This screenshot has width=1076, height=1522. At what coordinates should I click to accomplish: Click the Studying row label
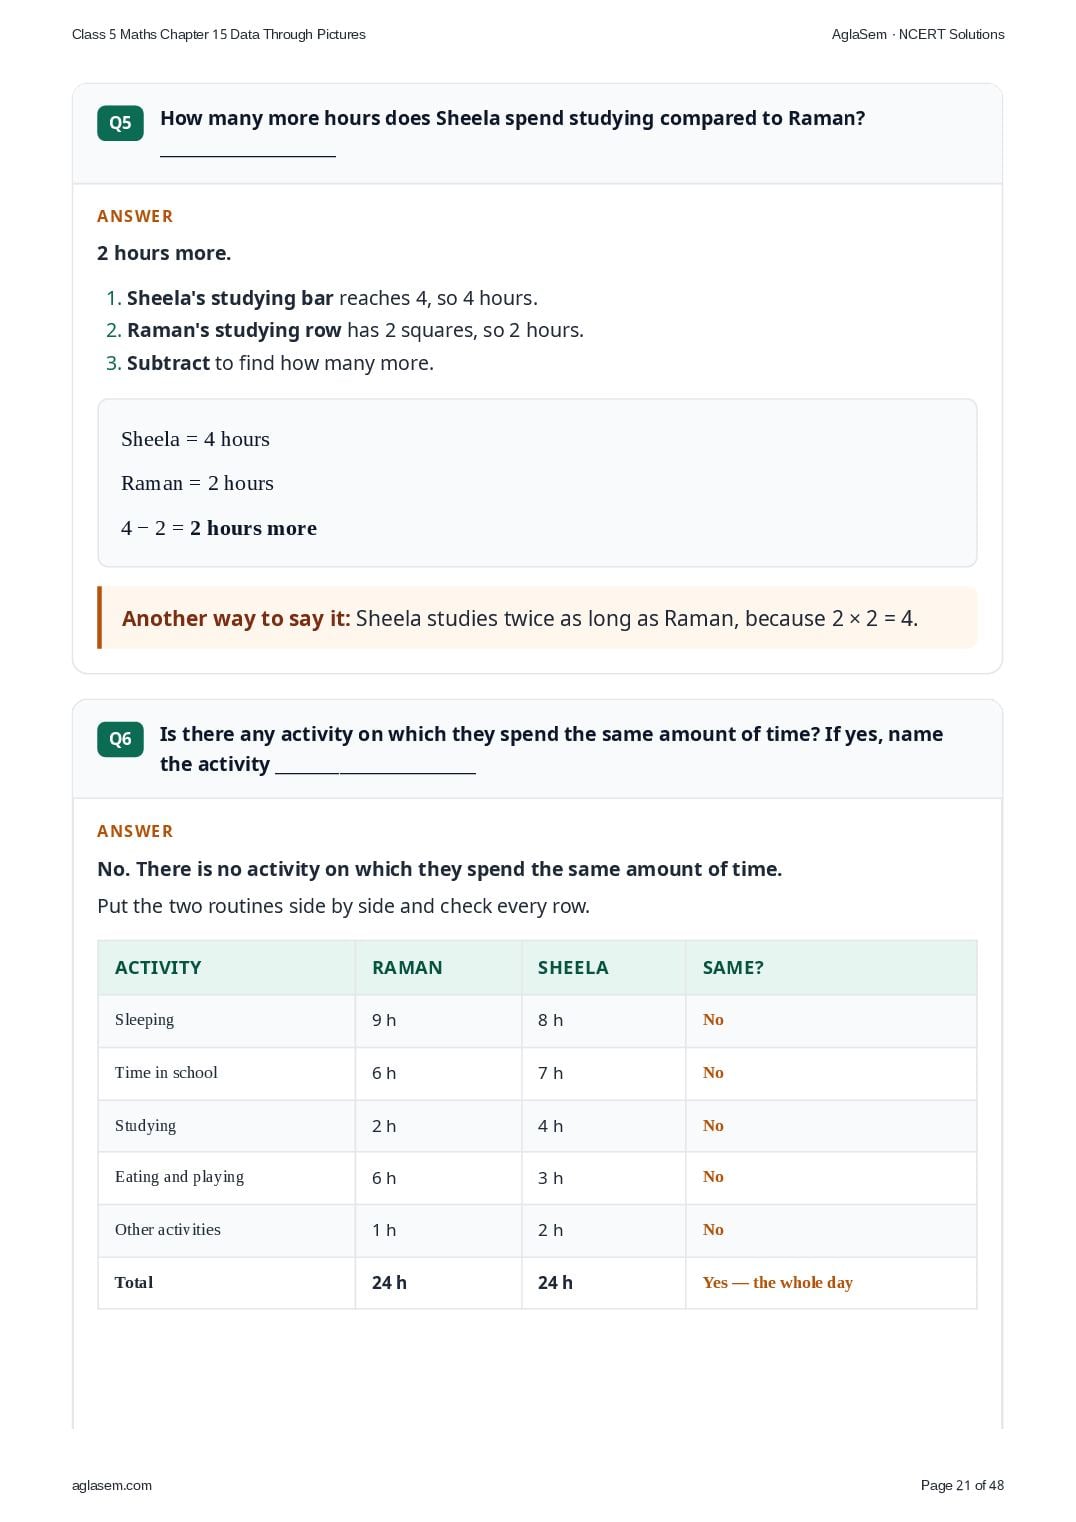coord(145,1125)
